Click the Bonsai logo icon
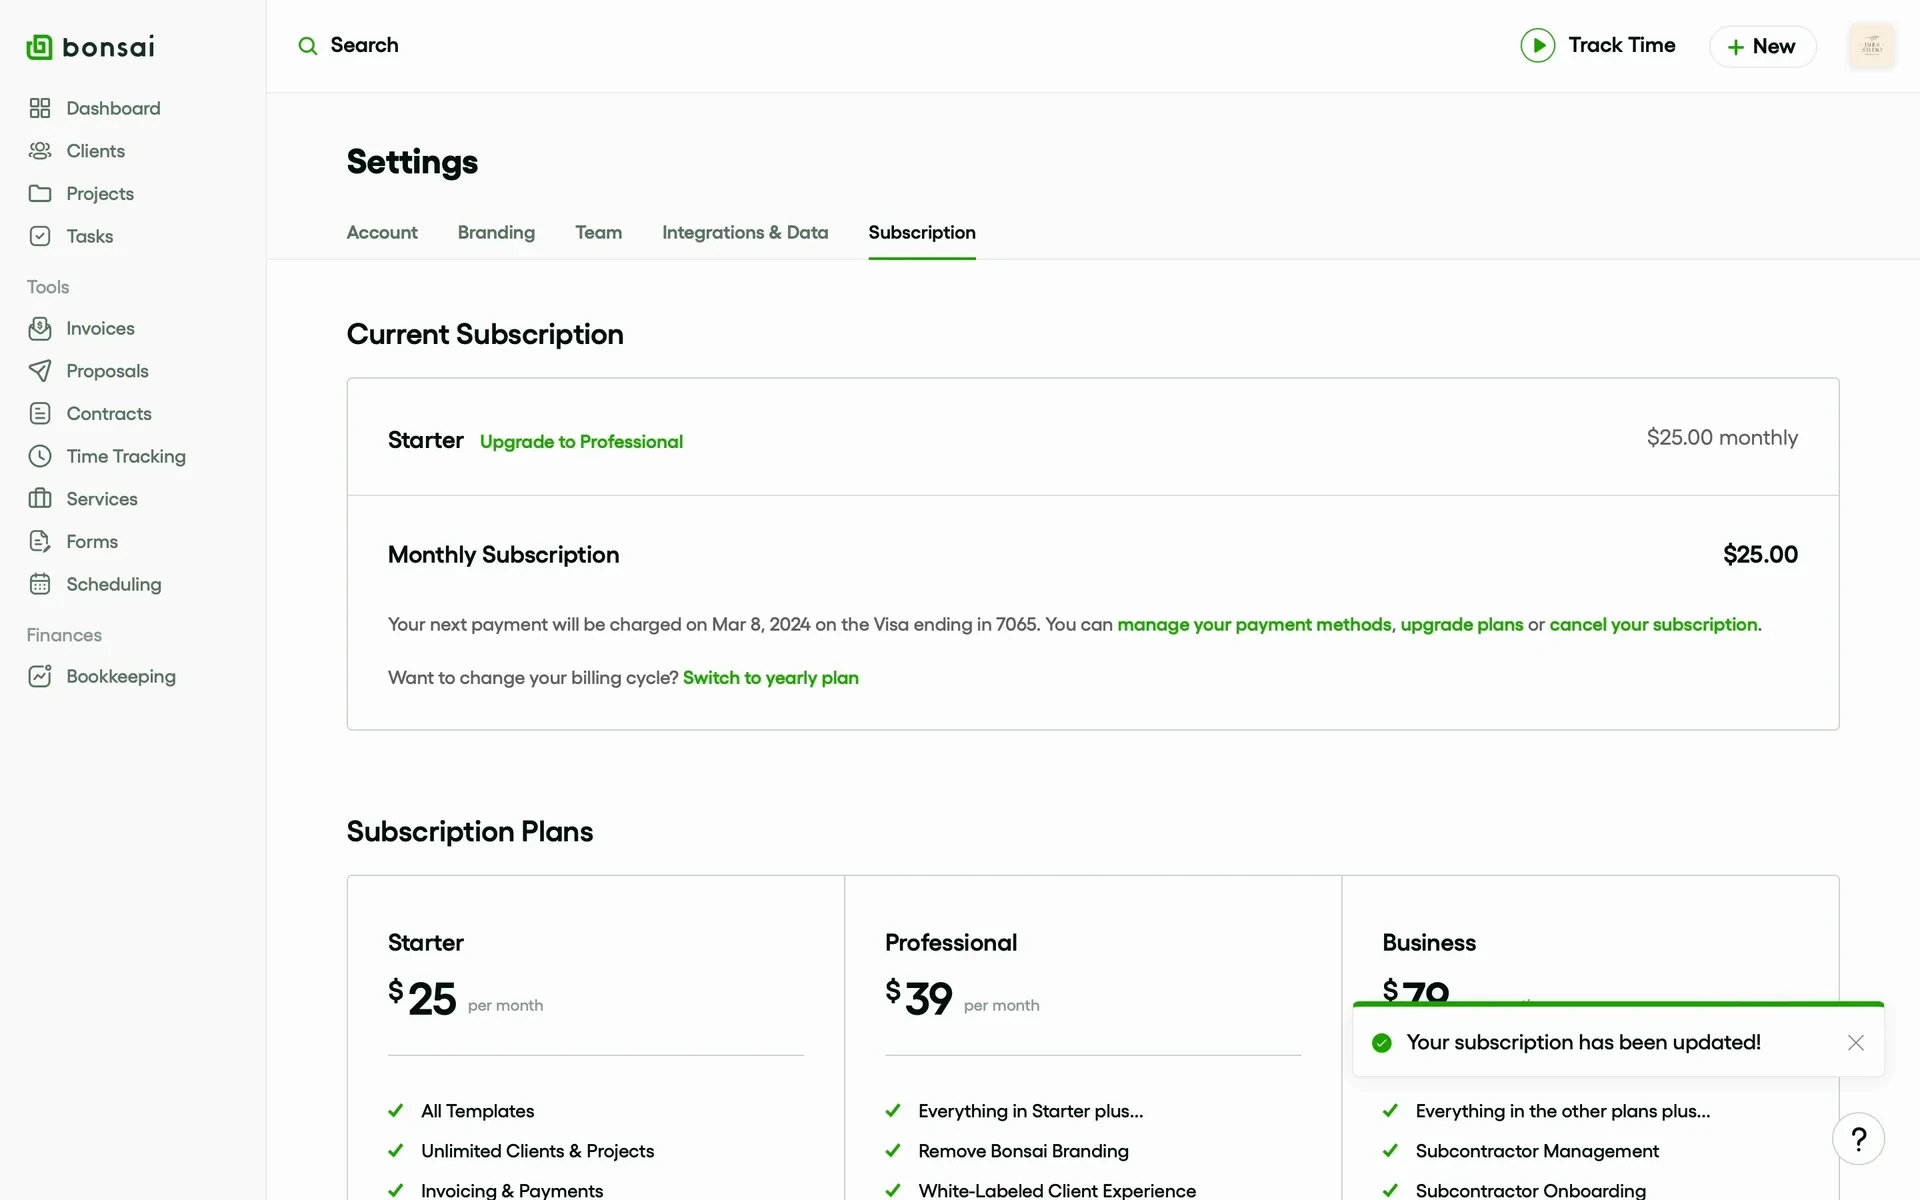The image size is (1920, 1200). (39, 47)
